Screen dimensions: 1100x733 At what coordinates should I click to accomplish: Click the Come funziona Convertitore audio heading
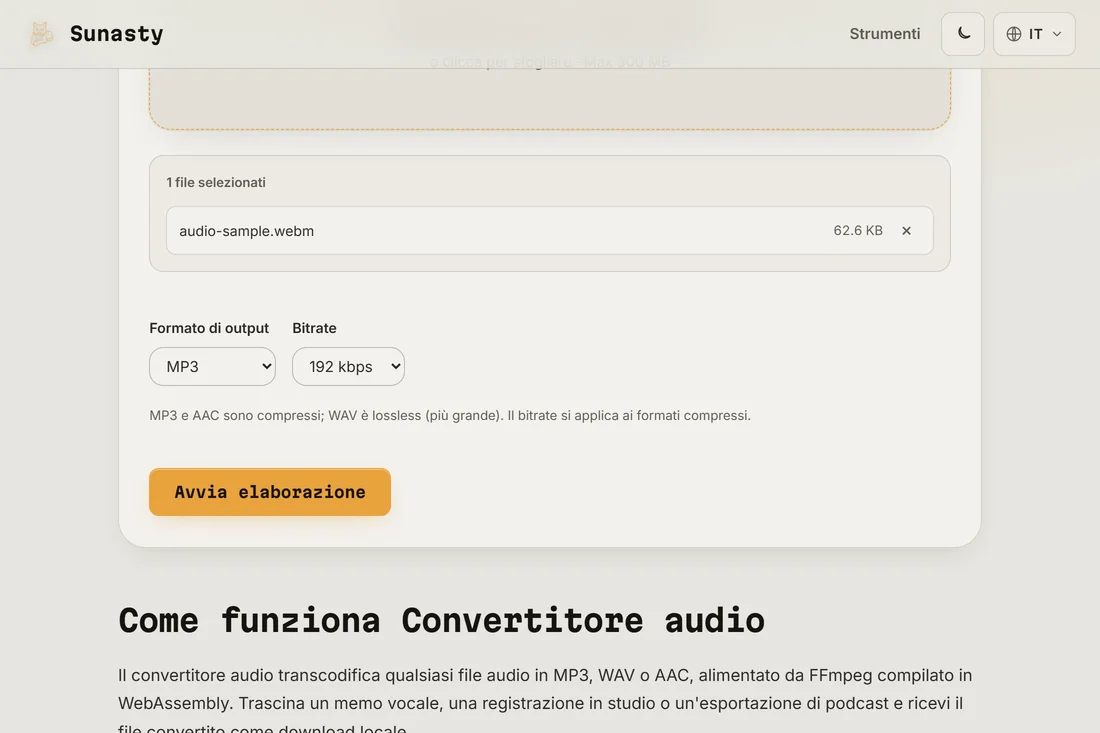(441, 620)
